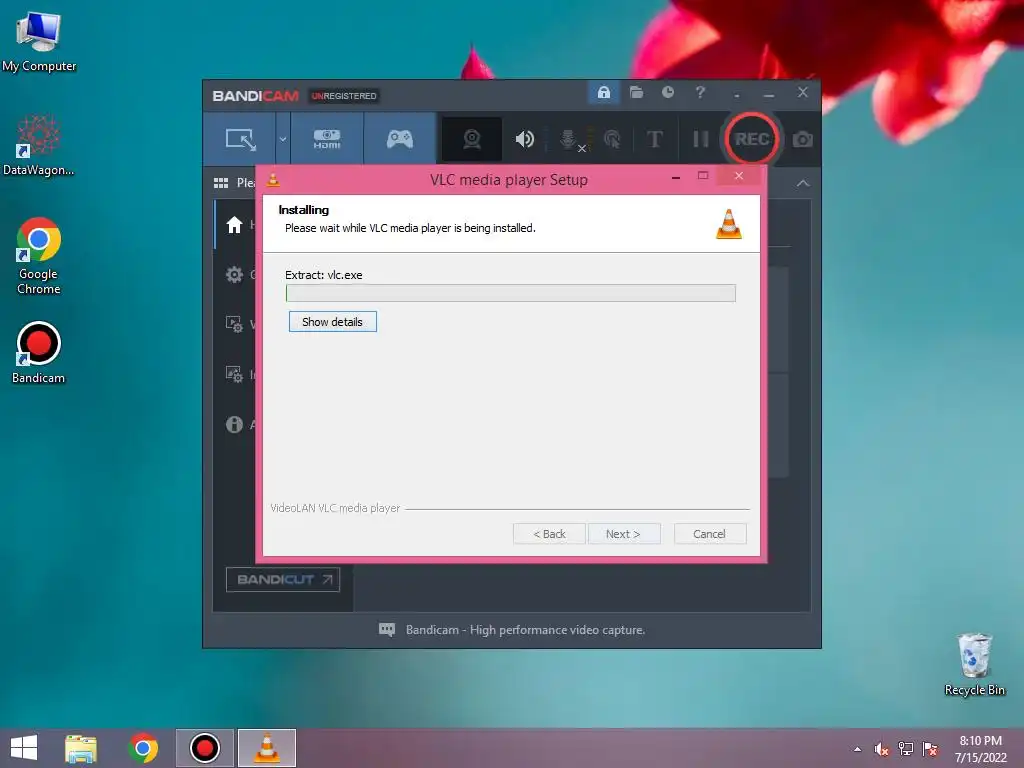Click Cancel in VLC setup

coord(709,534)
